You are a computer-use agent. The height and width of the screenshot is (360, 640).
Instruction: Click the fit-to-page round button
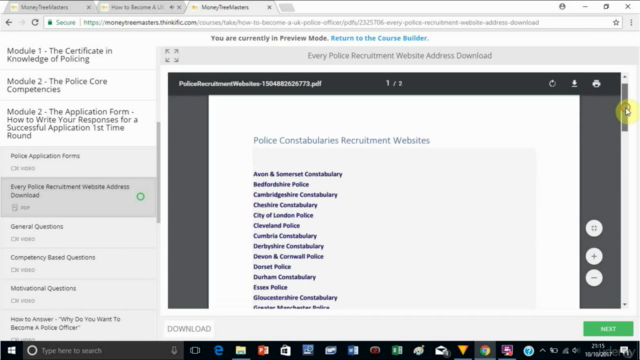[x=594, y=228]
